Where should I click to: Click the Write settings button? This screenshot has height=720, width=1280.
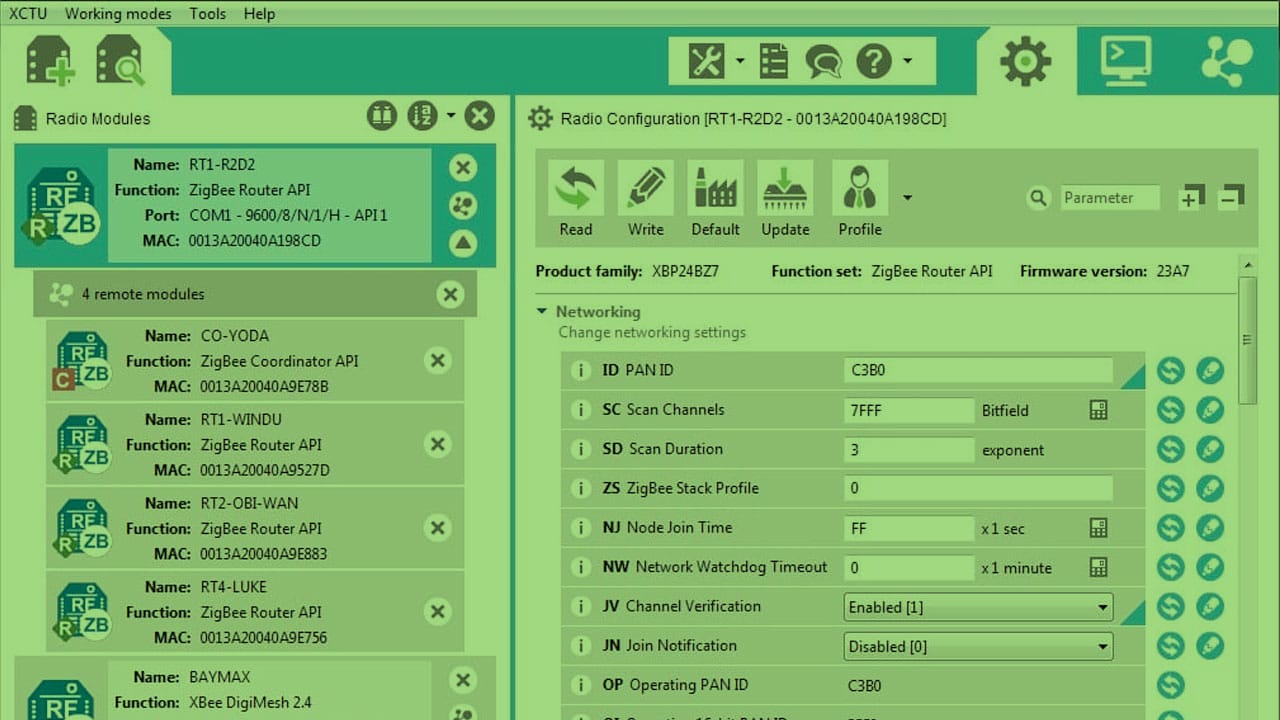[646, 199]
